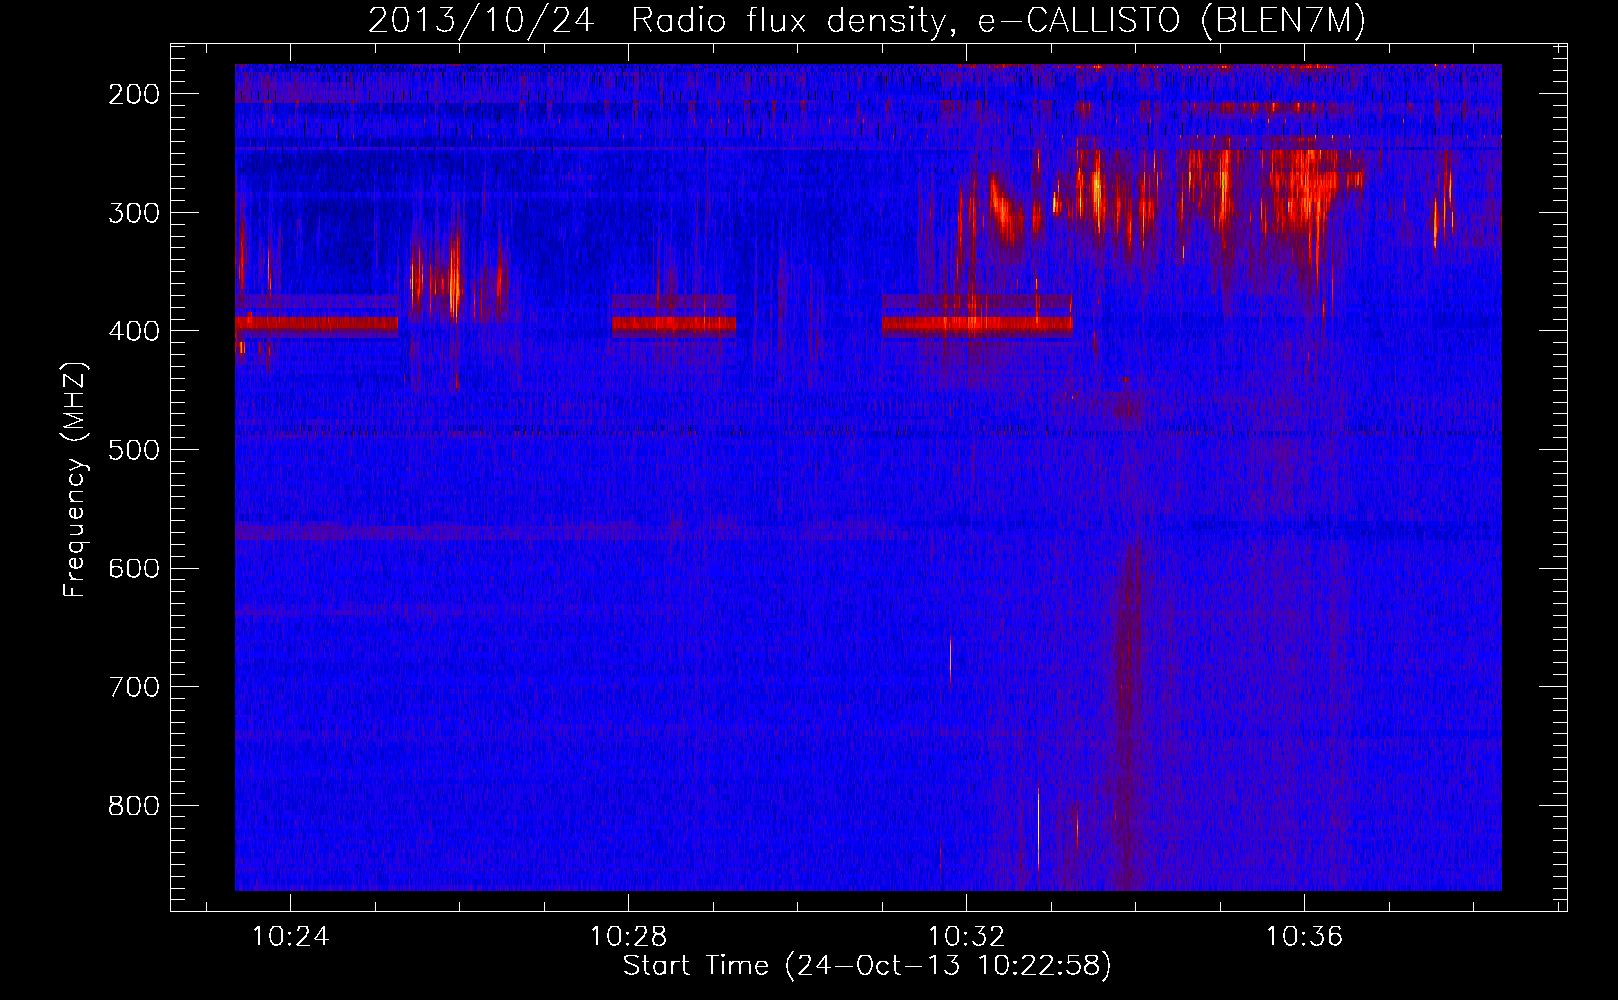Click the 'Frequency (MHZ)' axis label
The height and width of the screenshot is (1000, 1618).
tap(75, 479)
